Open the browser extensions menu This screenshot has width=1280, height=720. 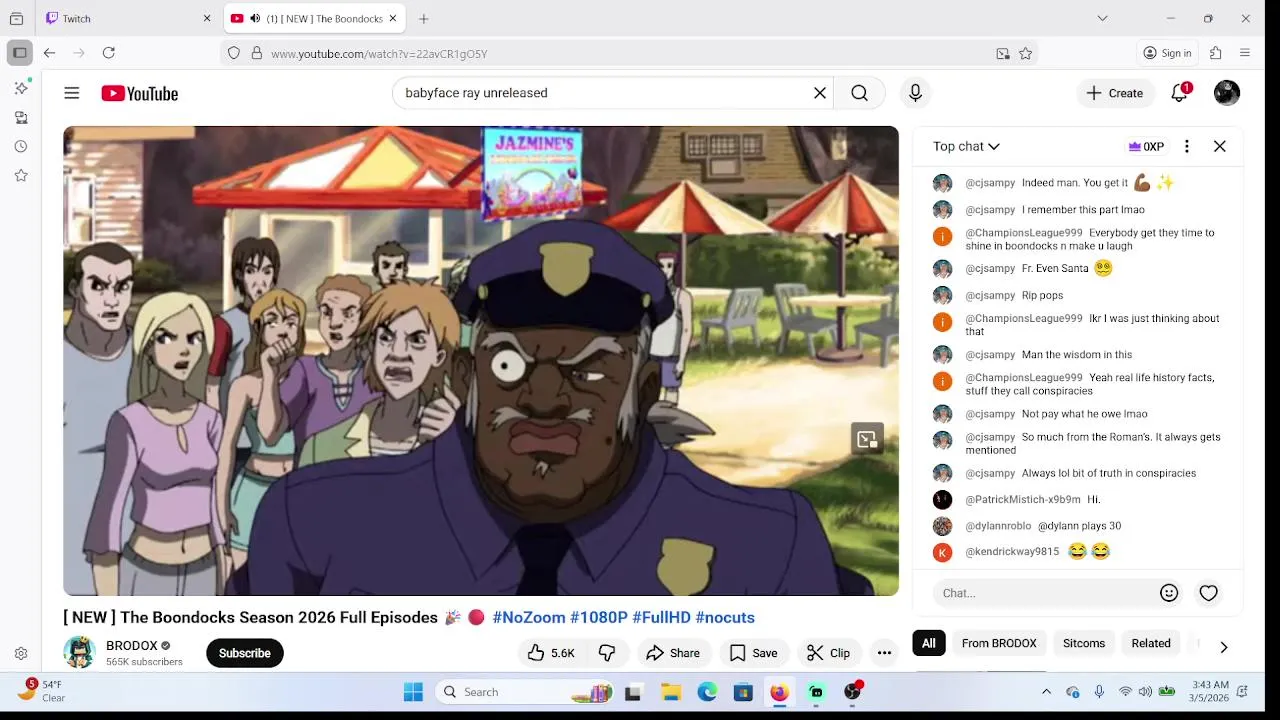[1216, 53]
